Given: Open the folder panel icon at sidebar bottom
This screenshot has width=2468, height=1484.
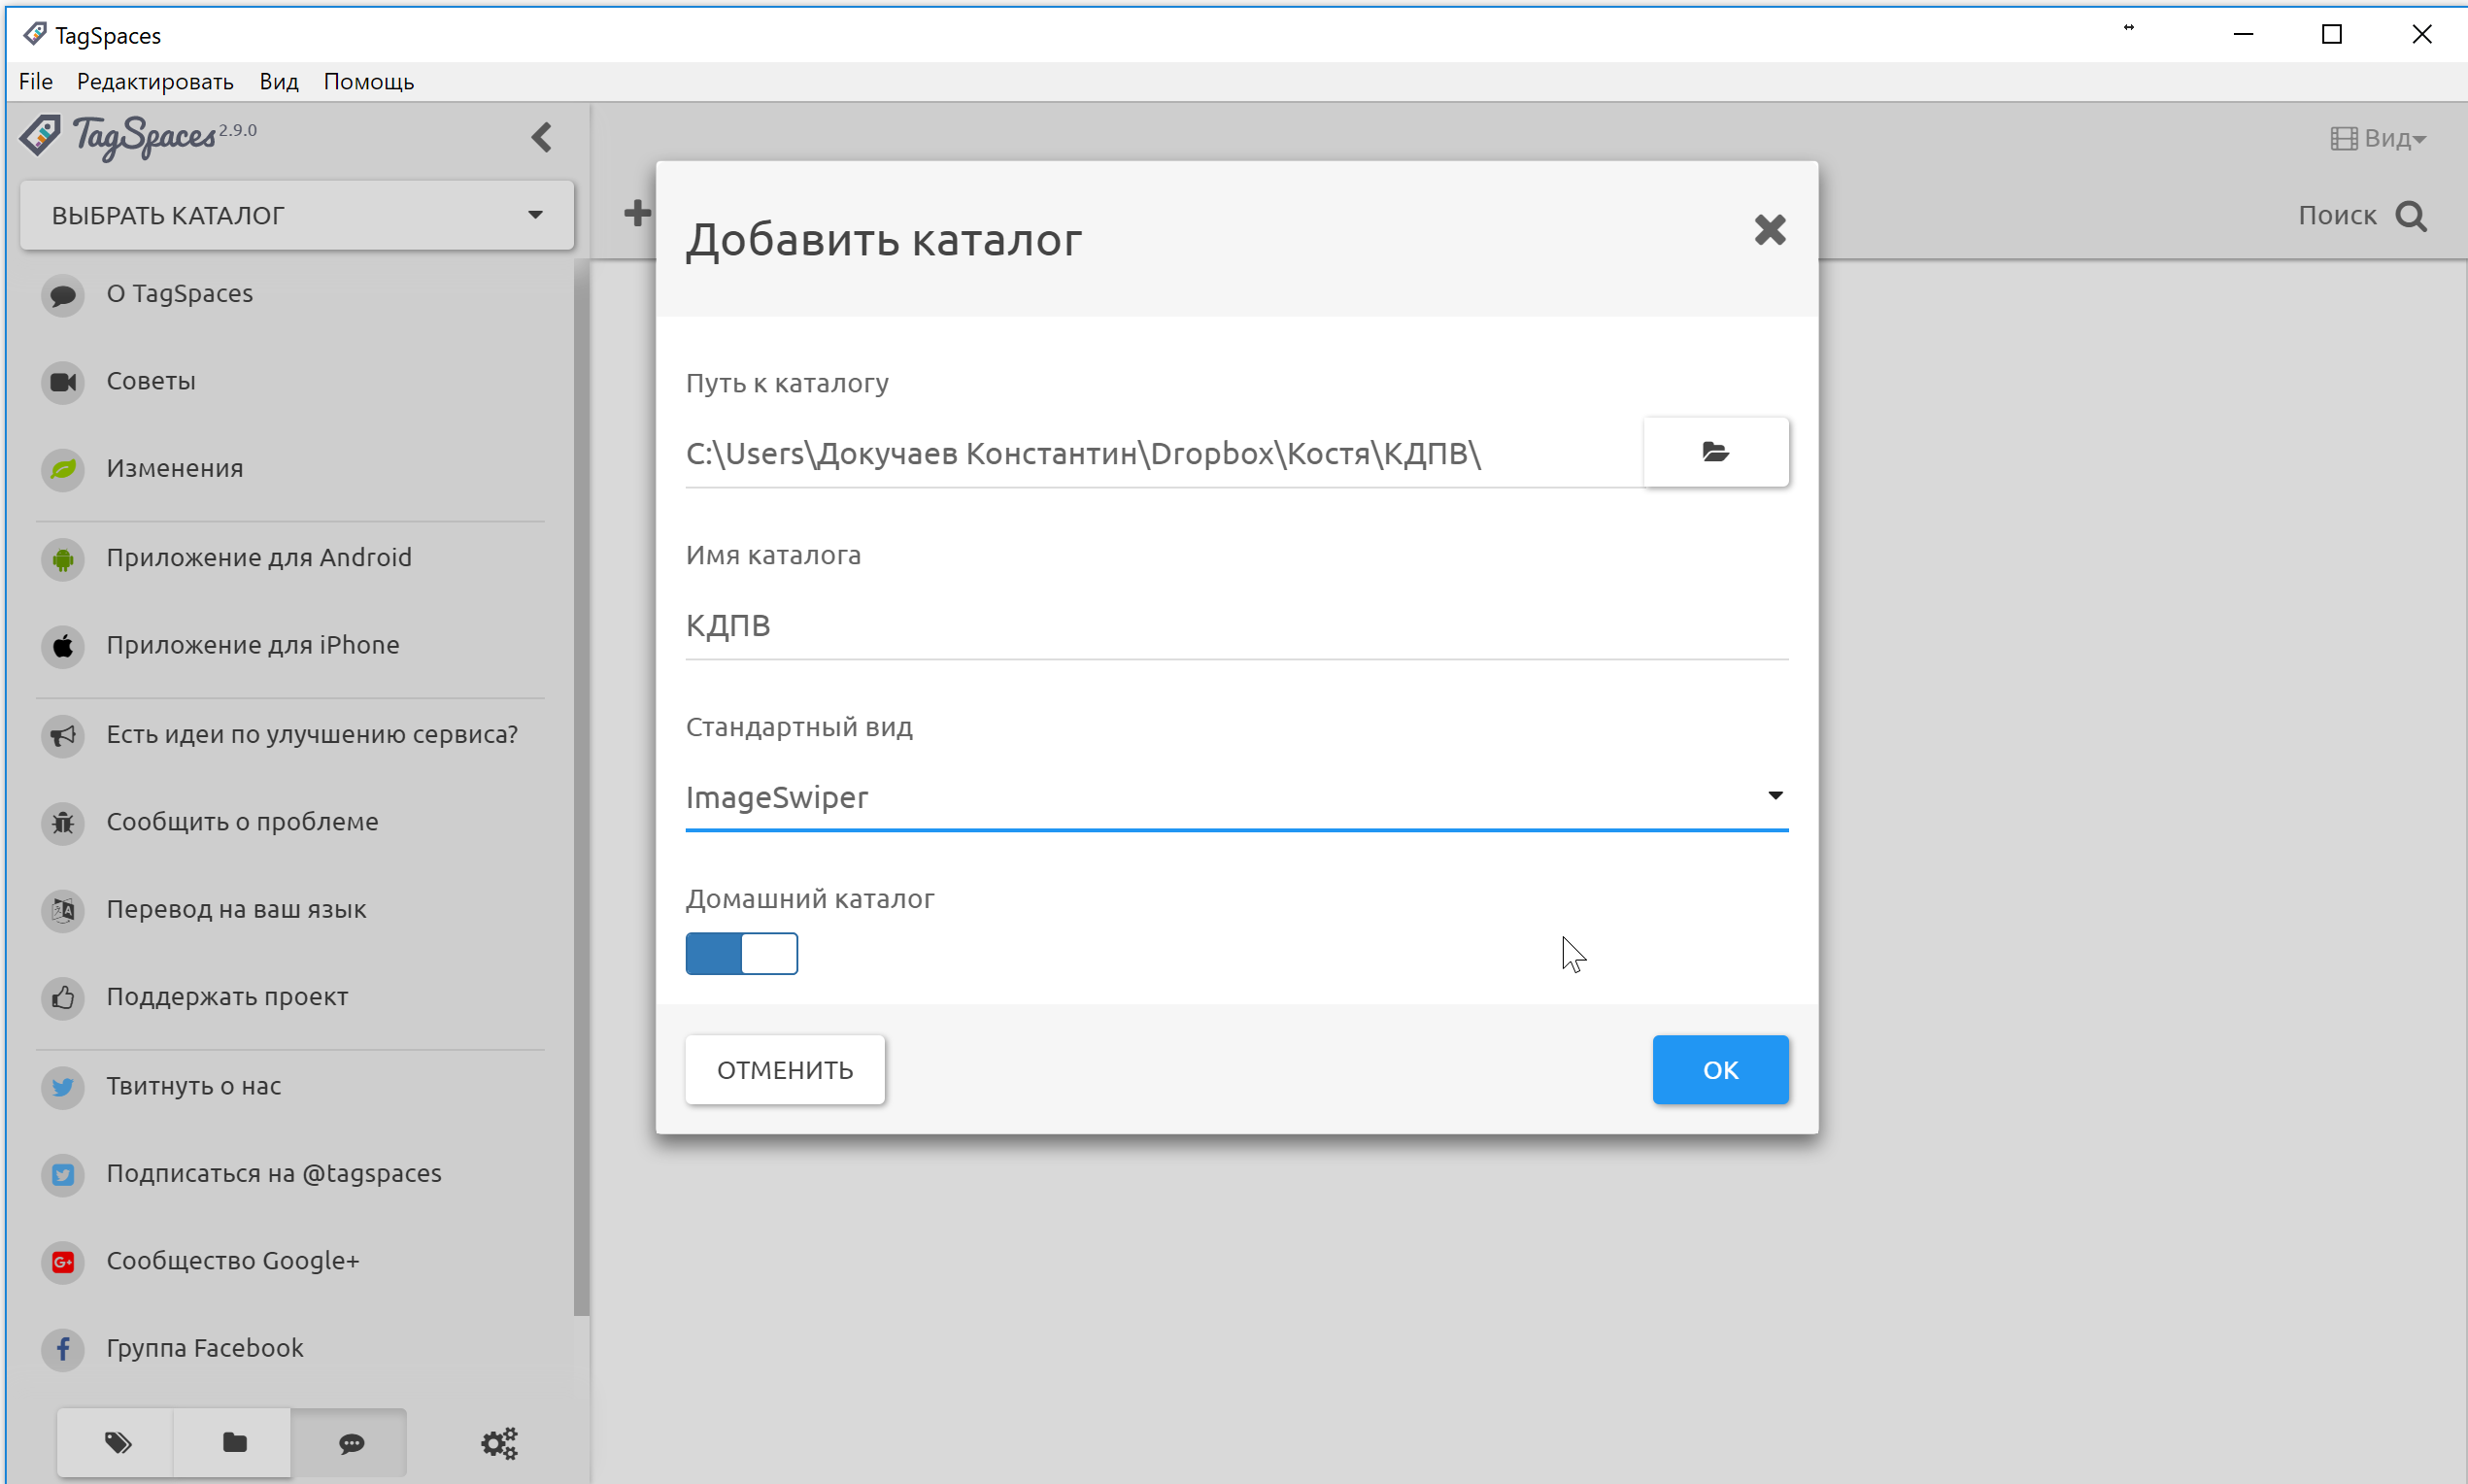Looking at the screenshot, I should click(234, 1442).
